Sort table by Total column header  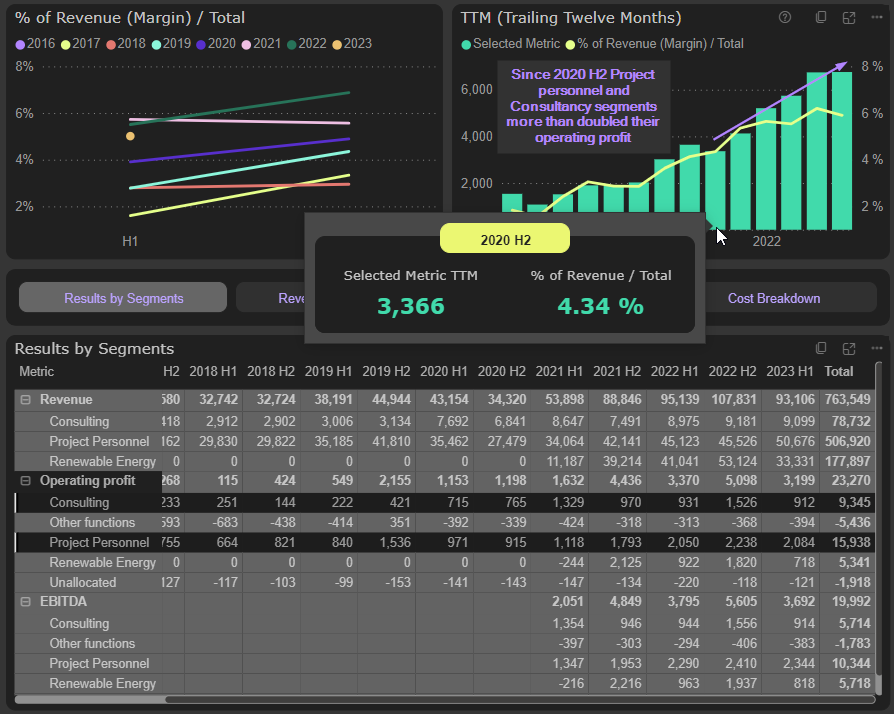pos(838,371)
